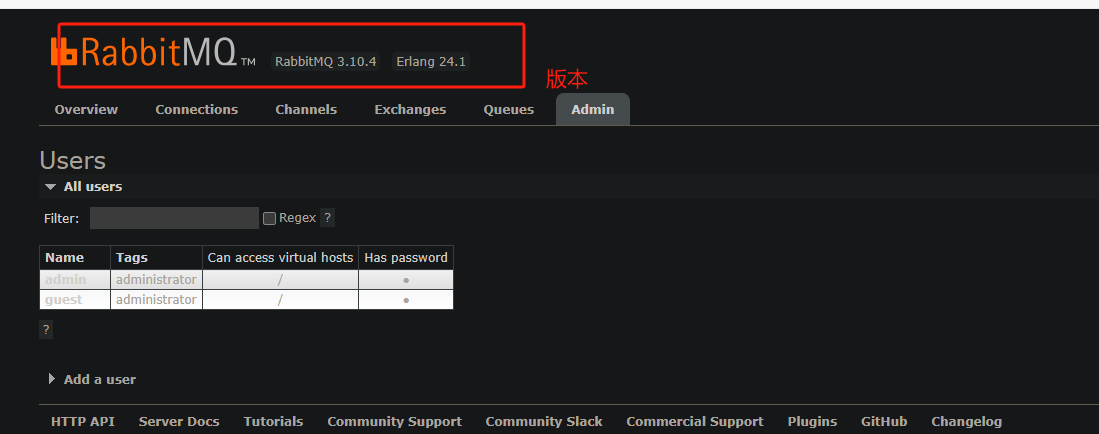Click the Has password column header
Screen dimensions: 1099x434
click(406, 258)
